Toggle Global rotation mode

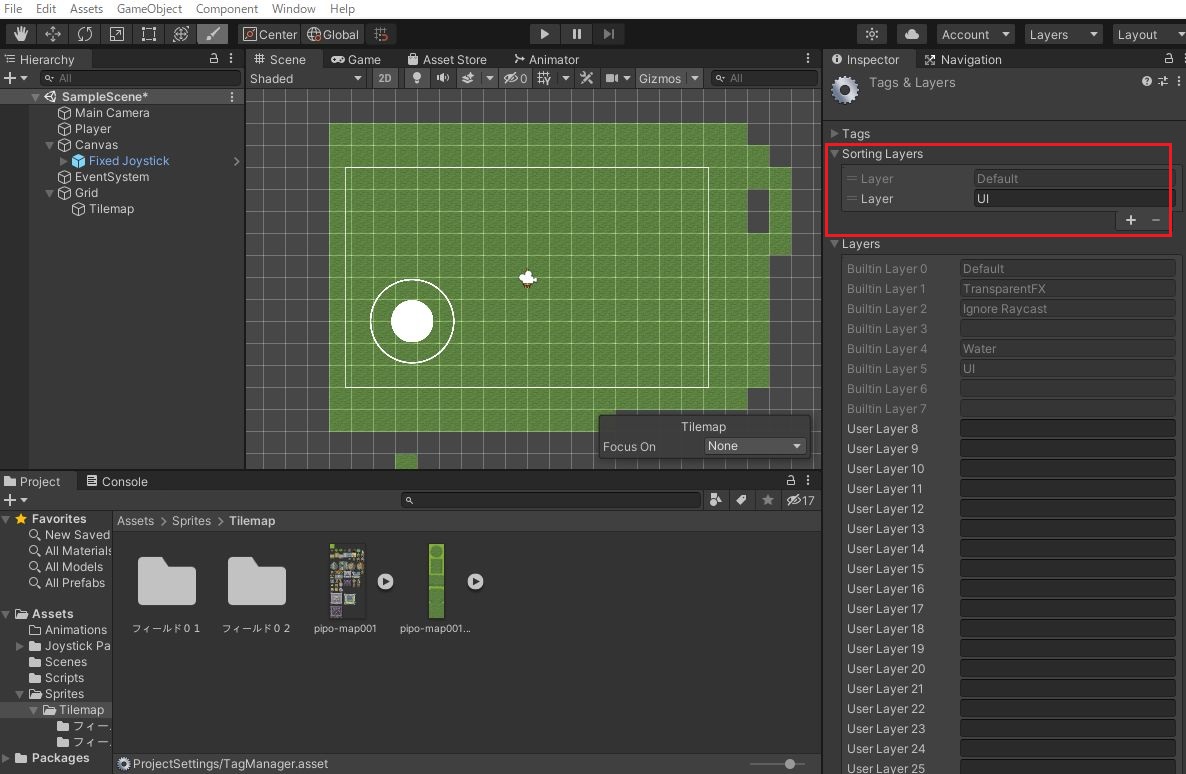(333, 34)
